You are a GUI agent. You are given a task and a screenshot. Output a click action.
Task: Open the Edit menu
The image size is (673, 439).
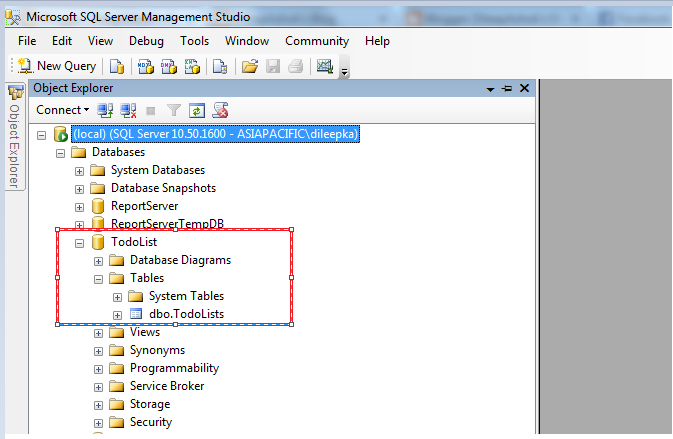62,41
